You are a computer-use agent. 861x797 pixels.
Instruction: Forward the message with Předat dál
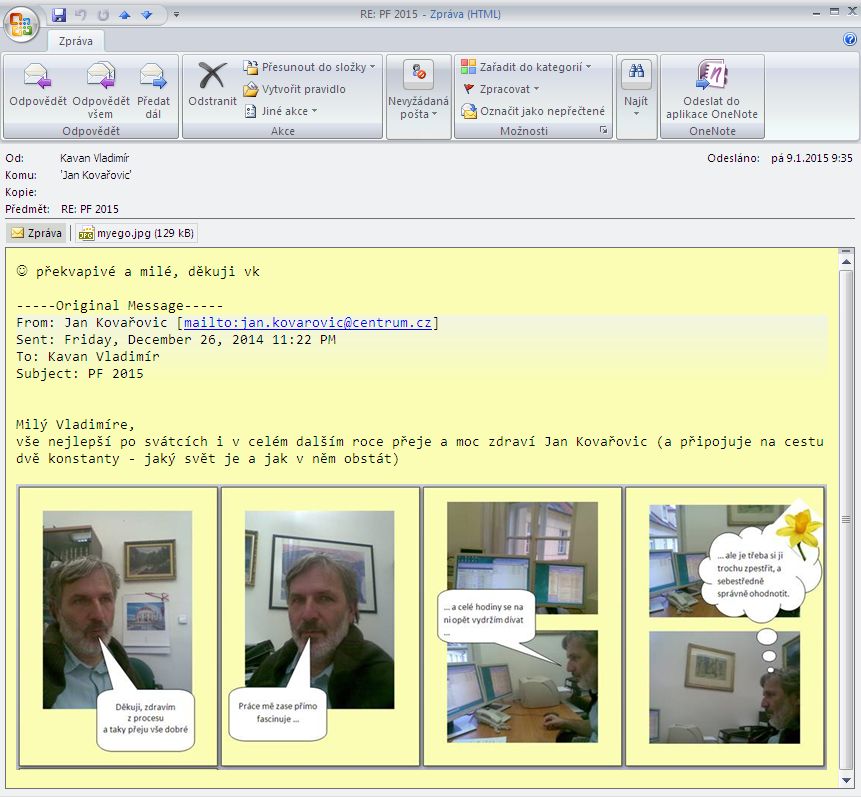pyautogui.click(x=153, y=78)
